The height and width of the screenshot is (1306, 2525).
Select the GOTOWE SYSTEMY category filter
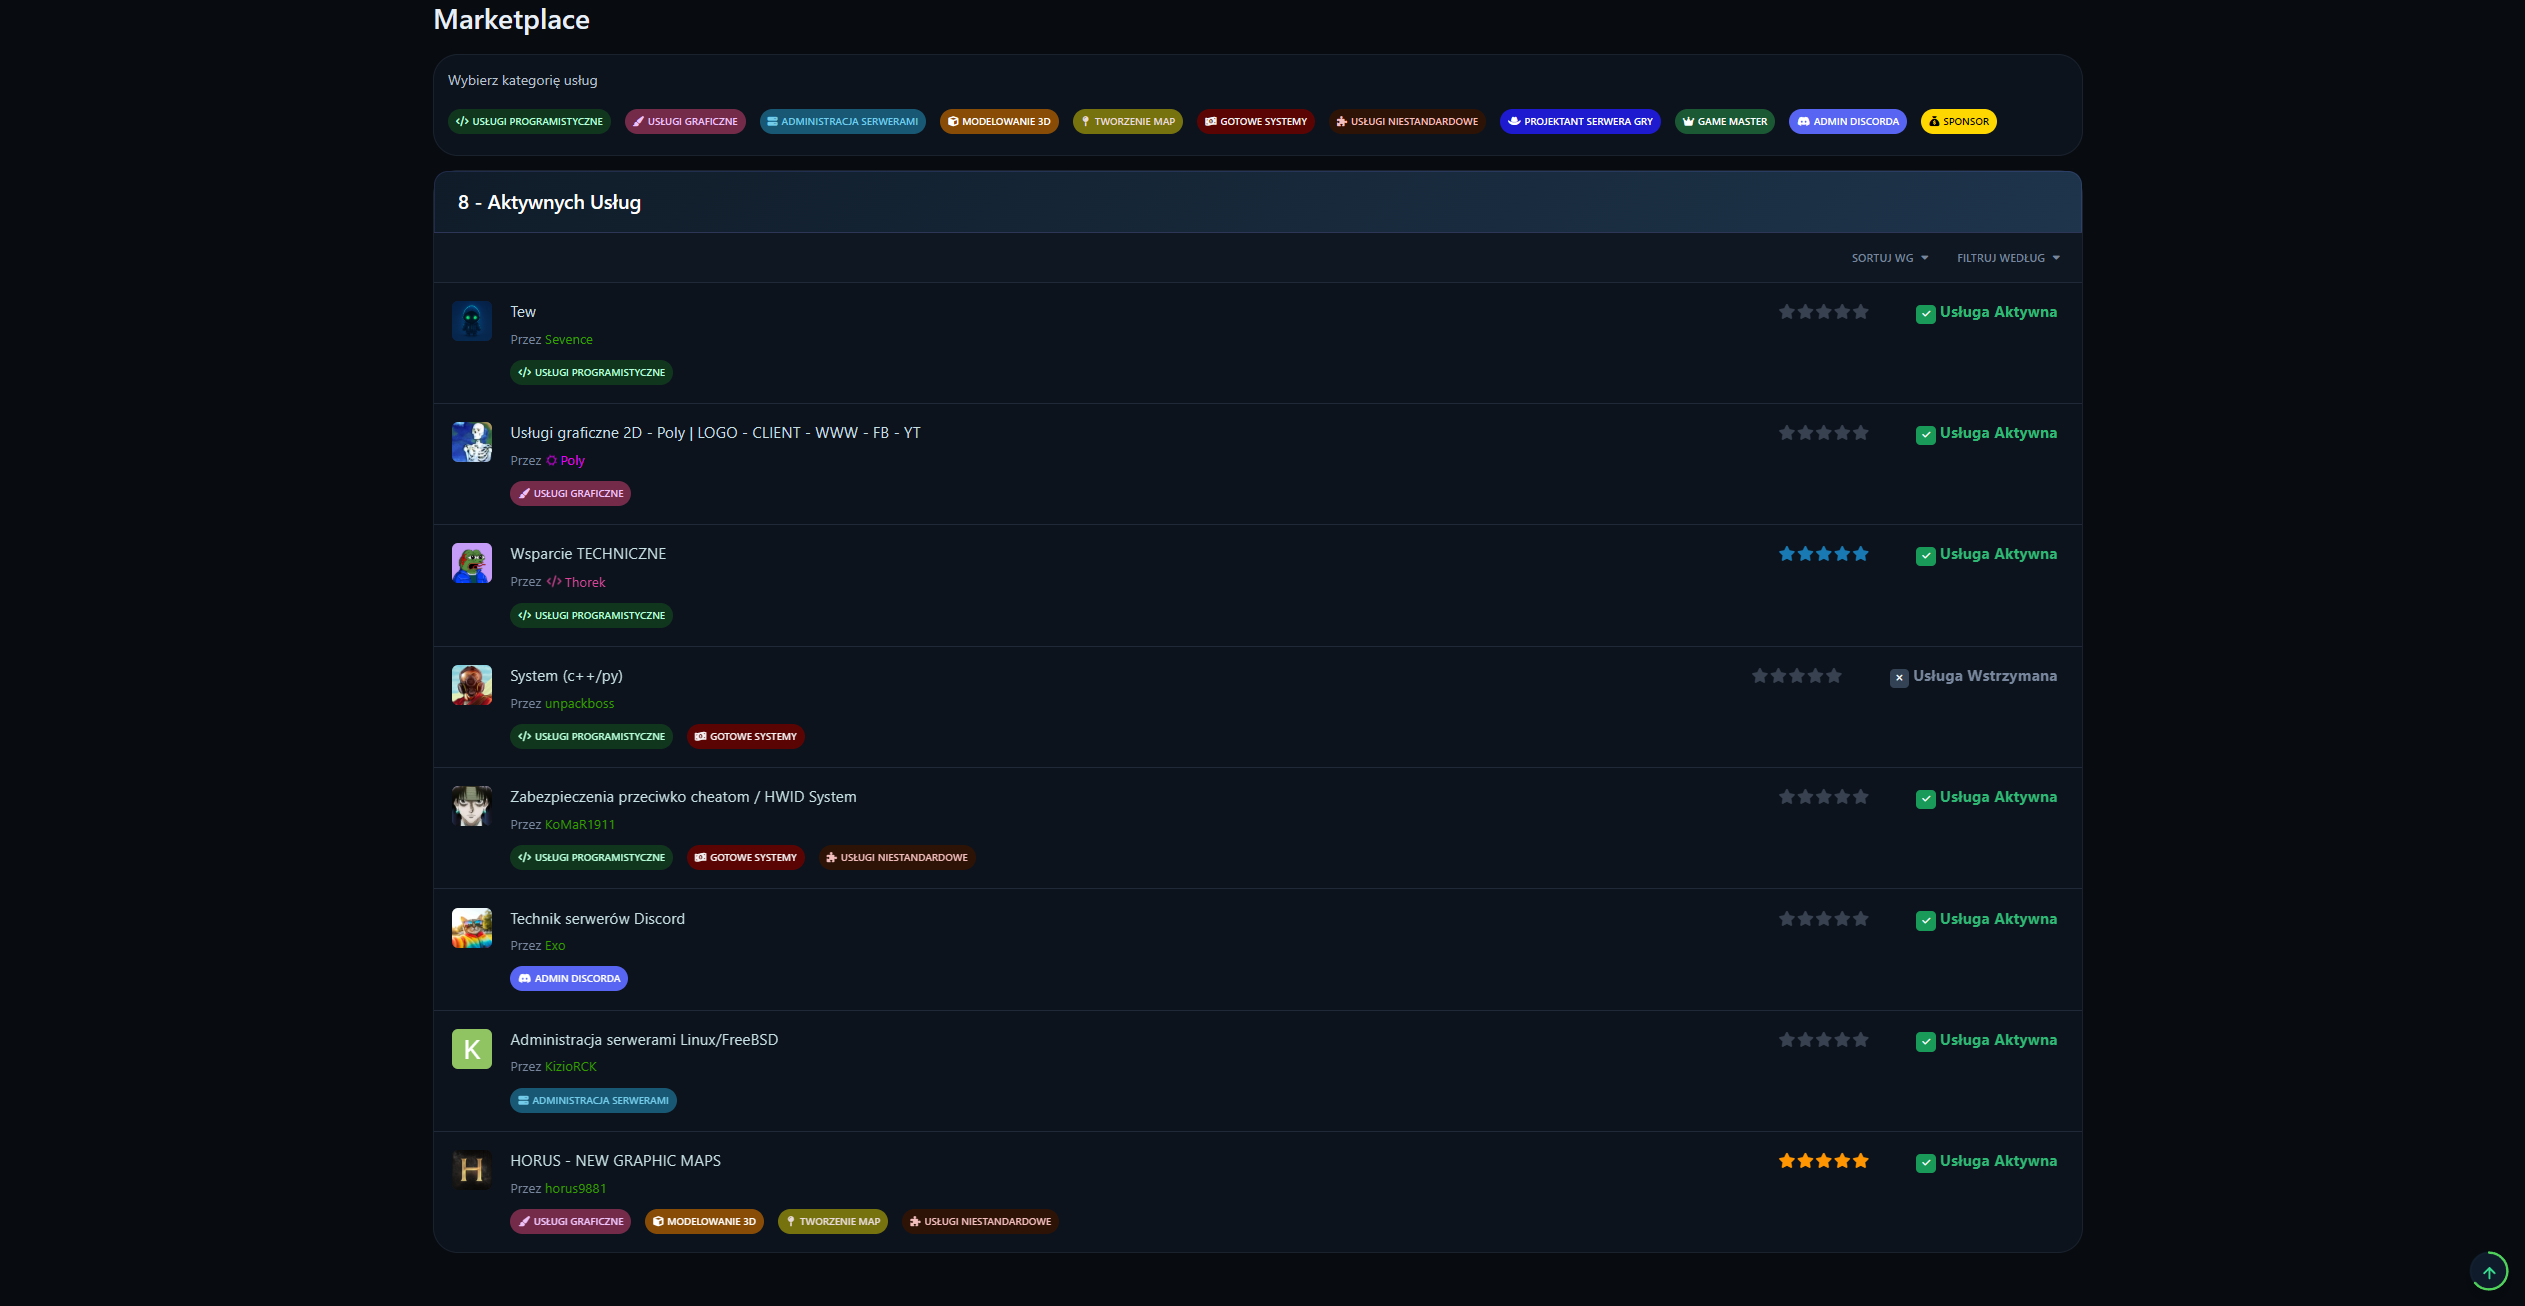point(1257,121)
